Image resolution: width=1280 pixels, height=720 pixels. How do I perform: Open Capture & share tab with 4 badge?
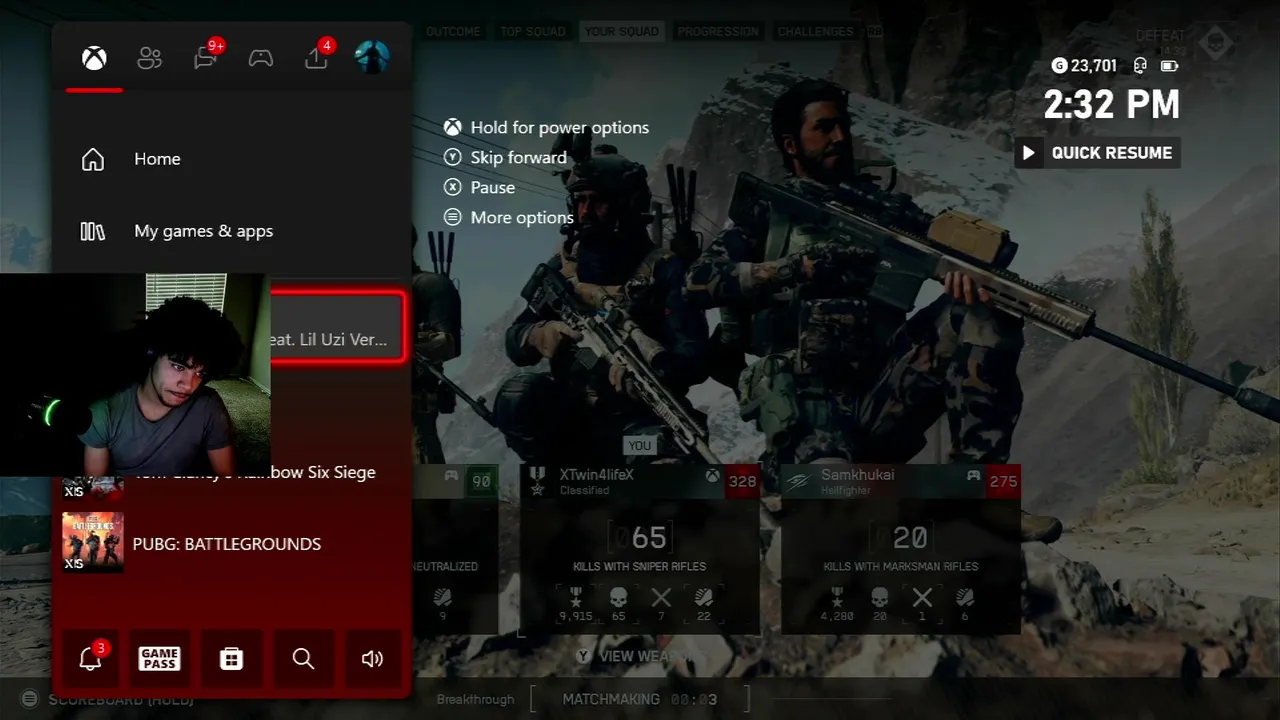[x=317, y=57]
